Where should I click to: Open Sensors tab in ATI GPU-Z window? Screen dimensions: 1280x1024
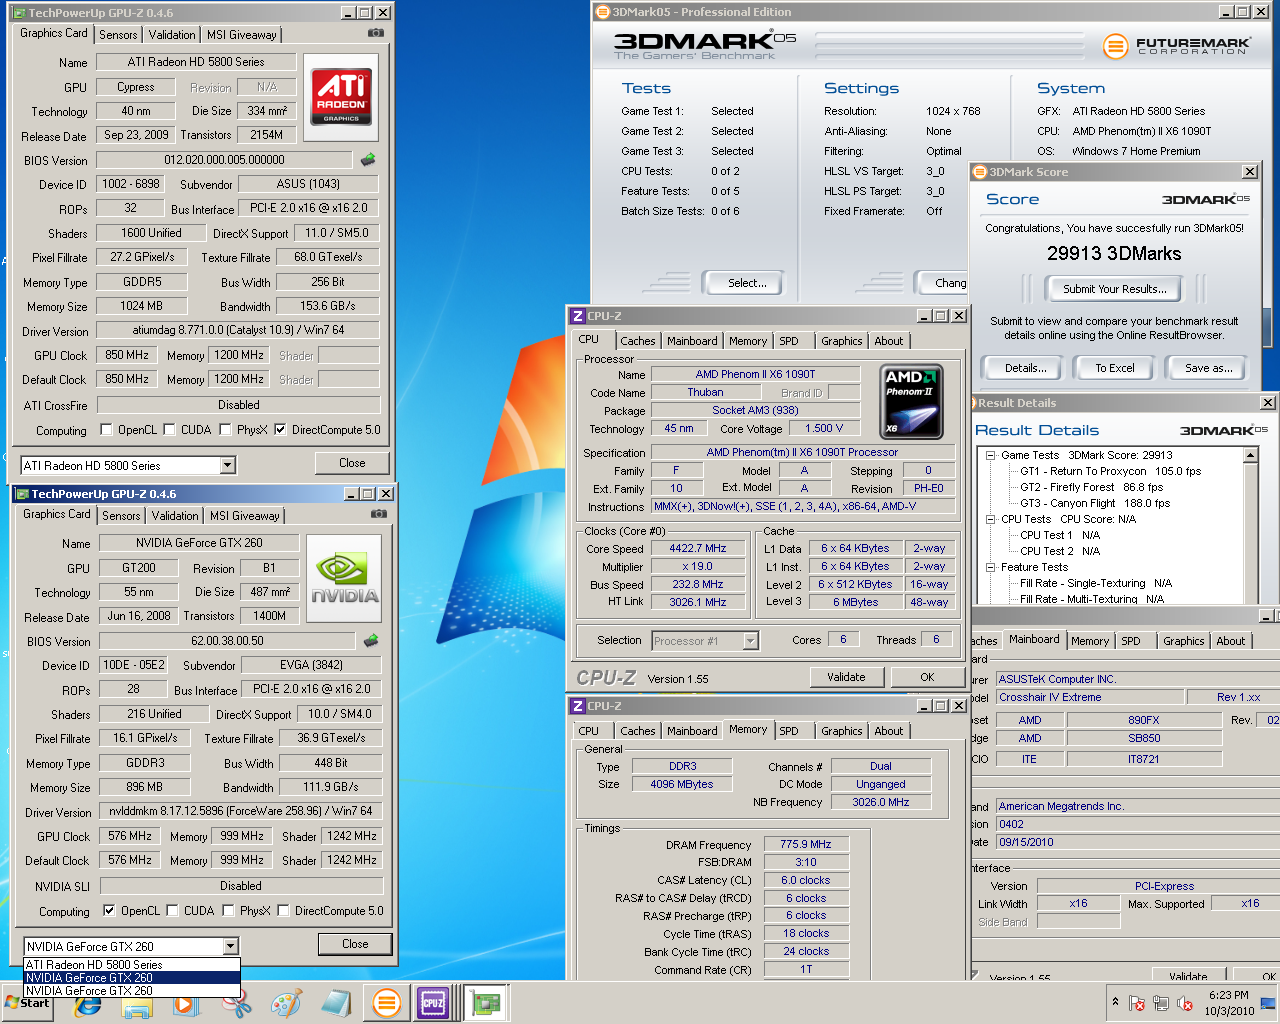[118, 35]
